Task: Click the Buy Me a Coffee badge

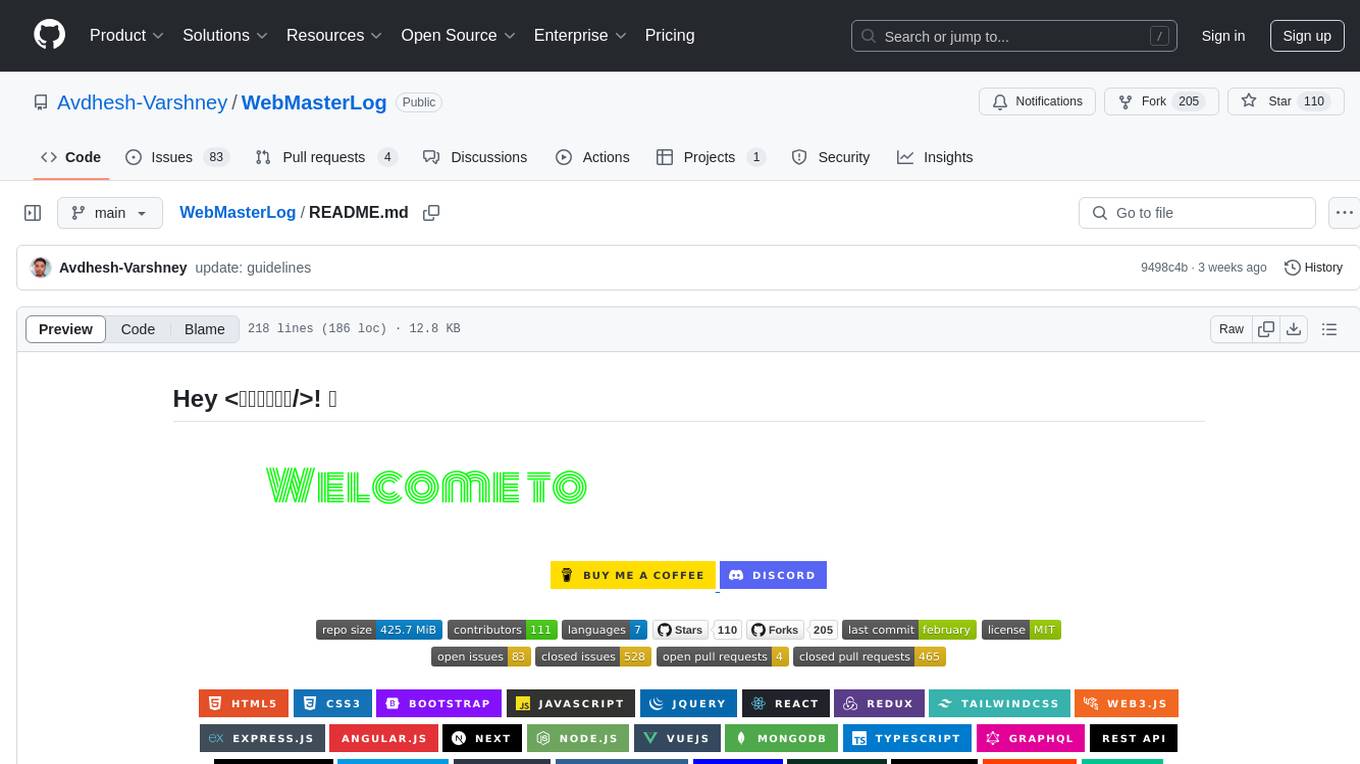Action: [x=633, y=575]
